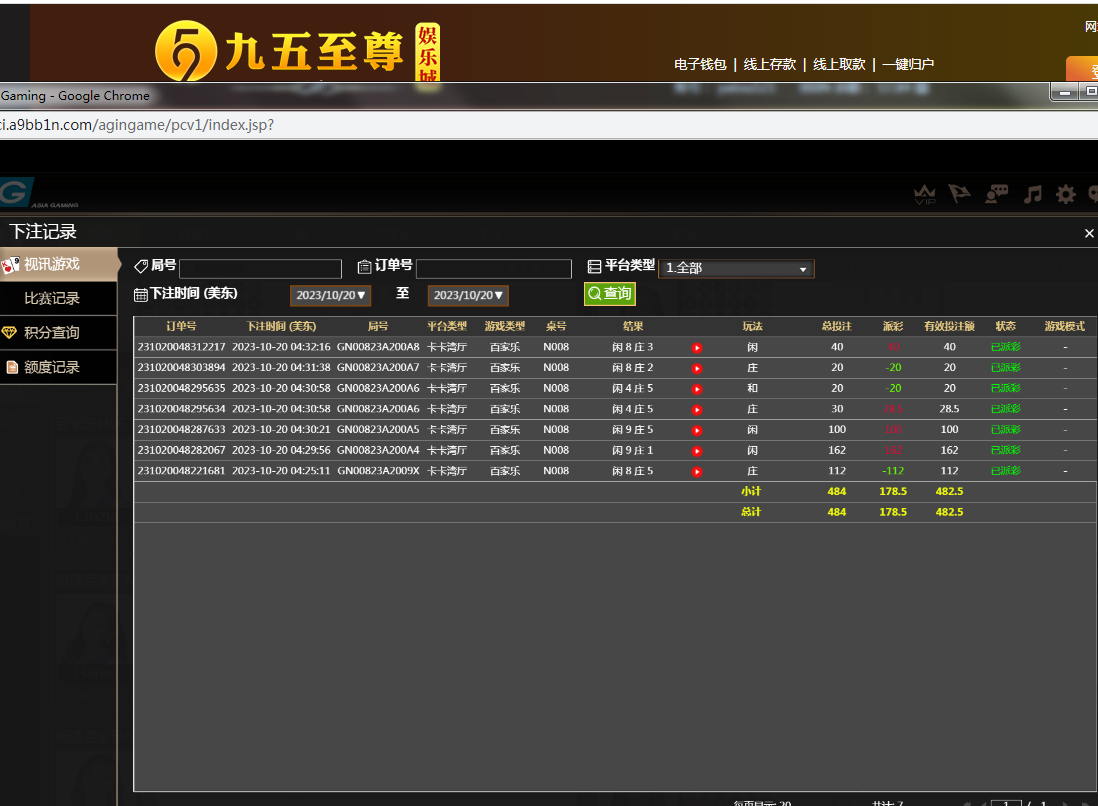Screen dimensions: 1098x806
Task: Open 积分查询 in the sidebar
Action: click(52, 333)
